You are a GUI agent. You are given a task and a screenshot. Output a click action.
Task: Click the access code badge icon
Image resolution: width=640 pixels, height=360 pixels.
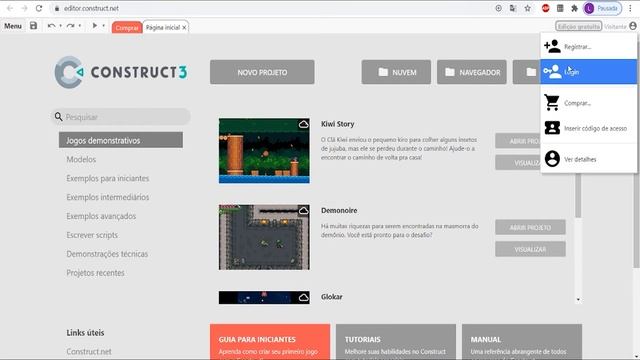(x=552, y=128)
